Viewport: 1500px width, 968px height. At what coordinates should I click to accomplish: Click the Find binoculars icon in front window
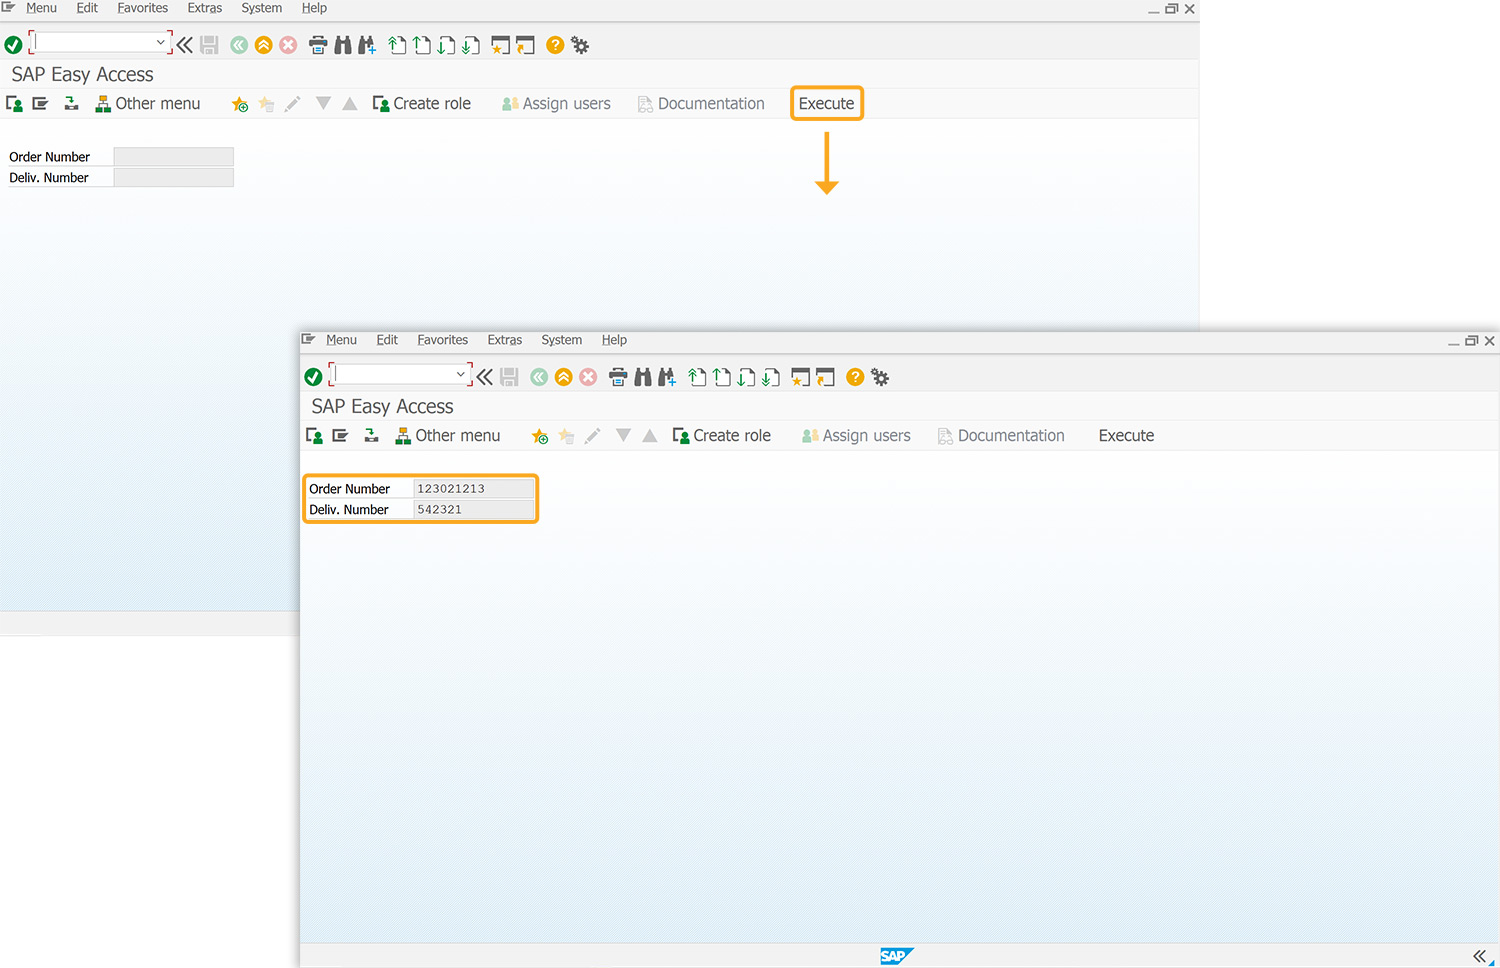643,377
